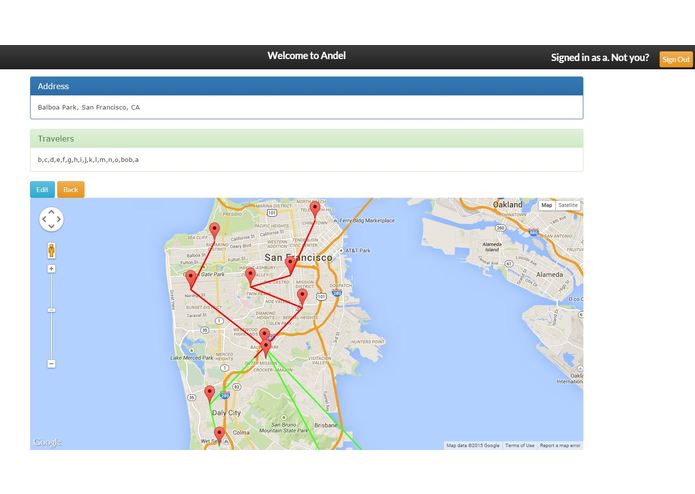Click the red marker west of Daly City
695x494 pixels.
click(x=210, y=393)
